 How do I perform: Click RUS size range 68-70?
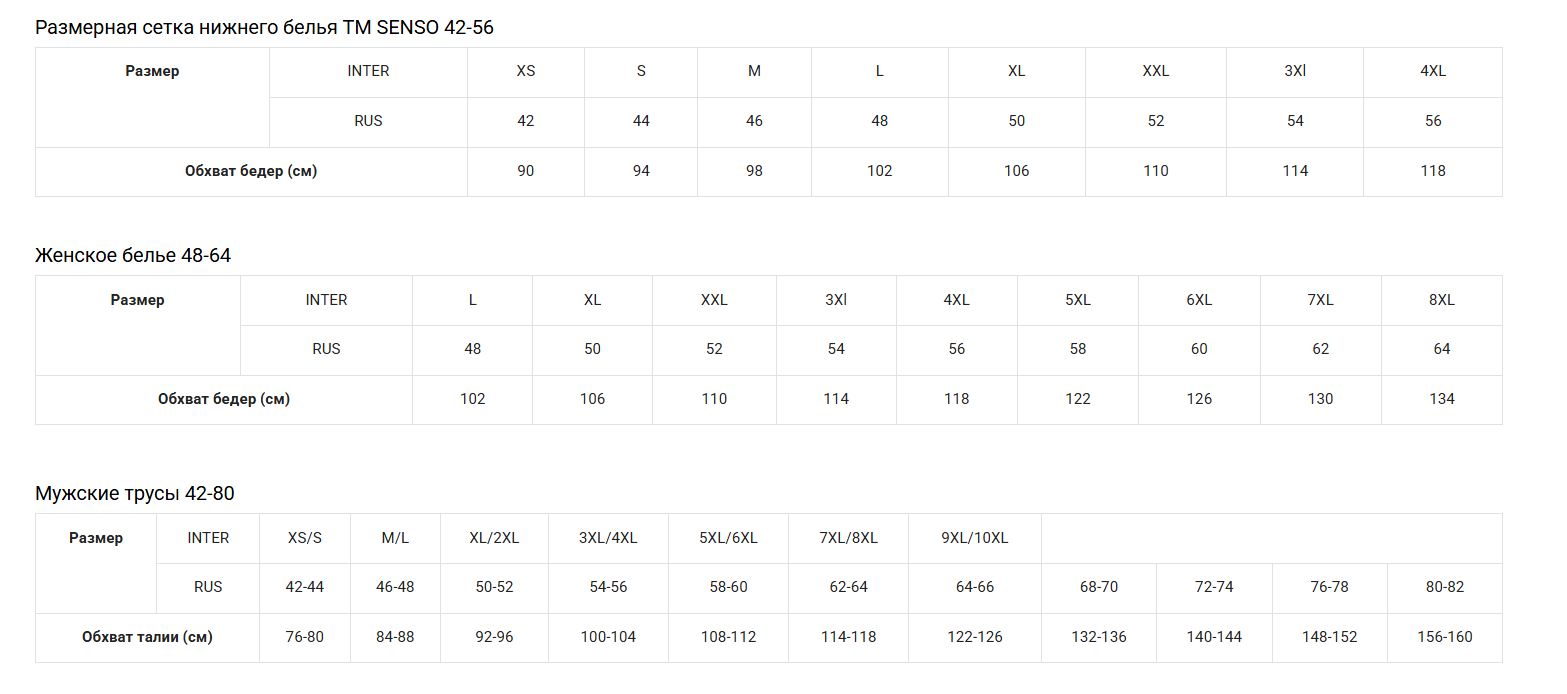(x=1099, y=587)
